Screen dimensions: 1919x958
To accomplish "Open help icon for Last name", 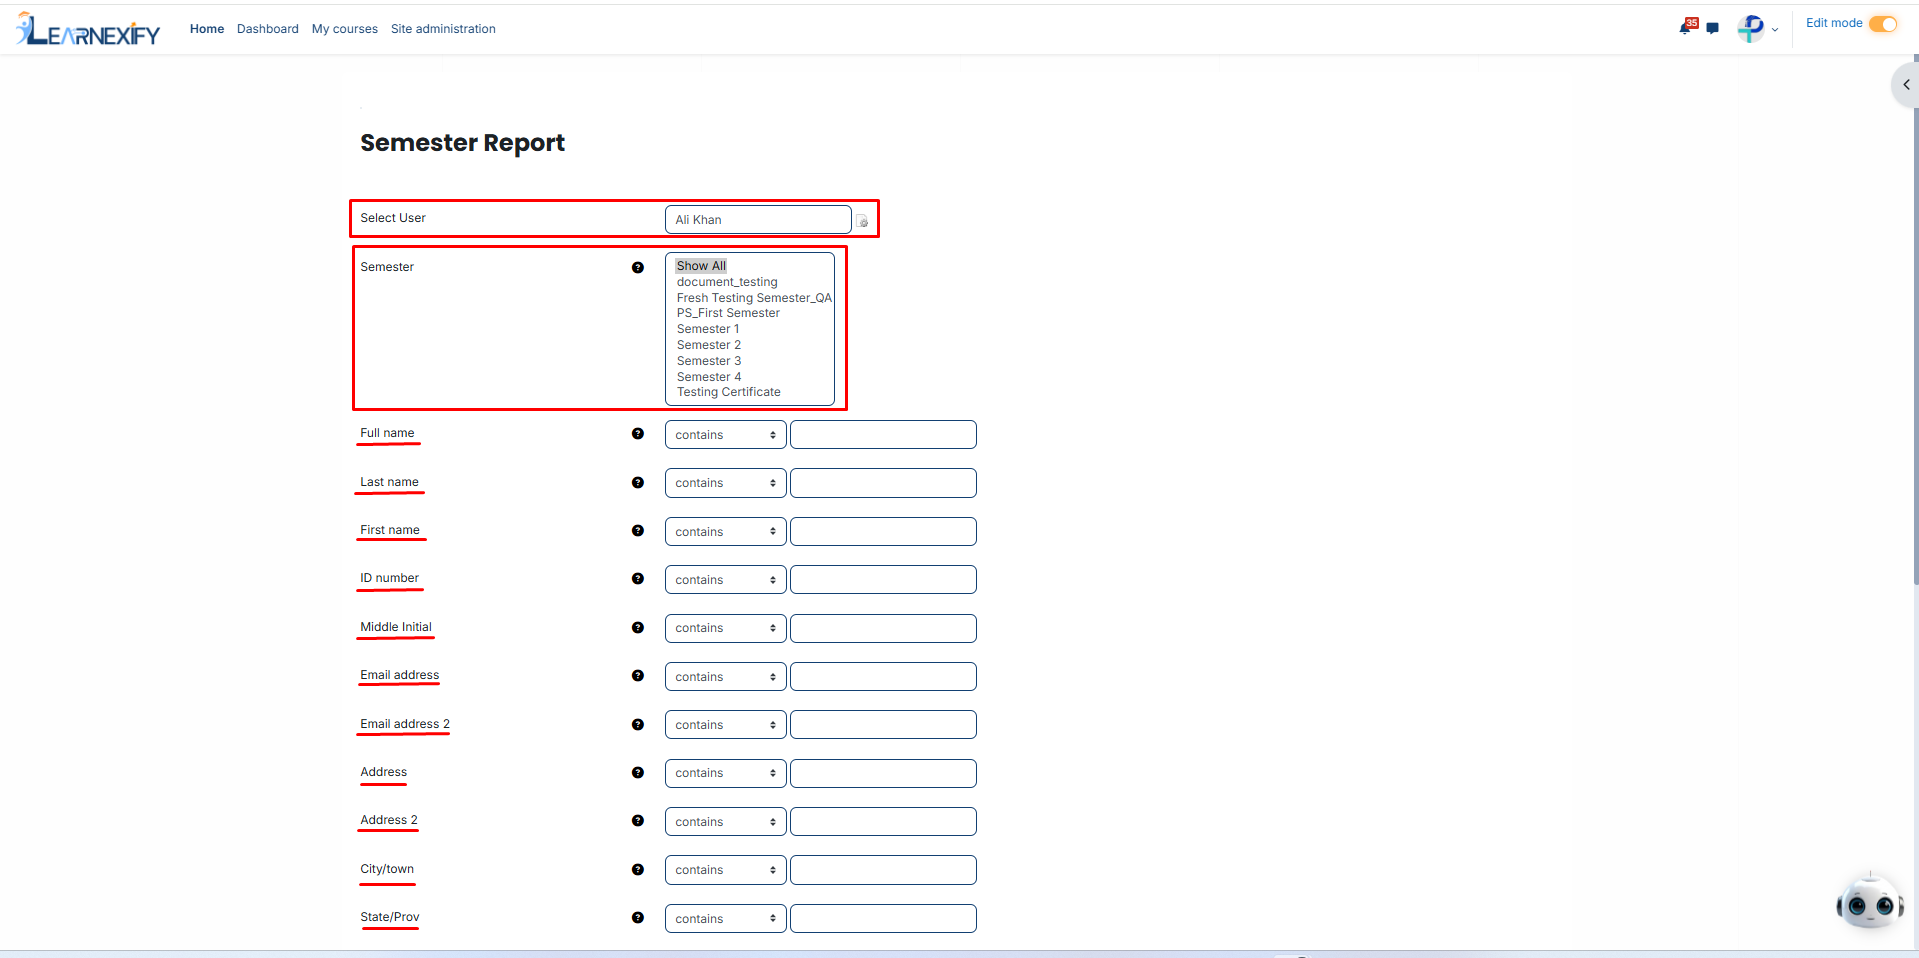I will [x=638, y=483].
